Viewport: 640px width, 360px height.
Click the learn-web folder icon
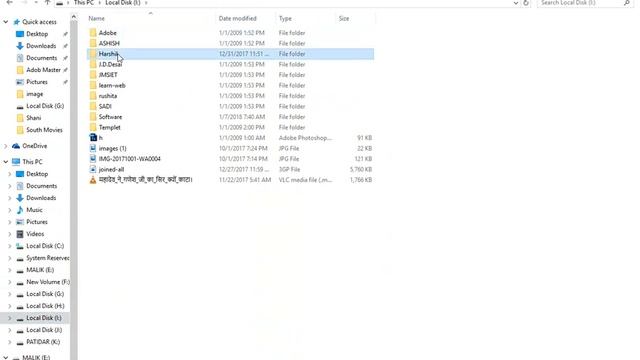(93, 85)
